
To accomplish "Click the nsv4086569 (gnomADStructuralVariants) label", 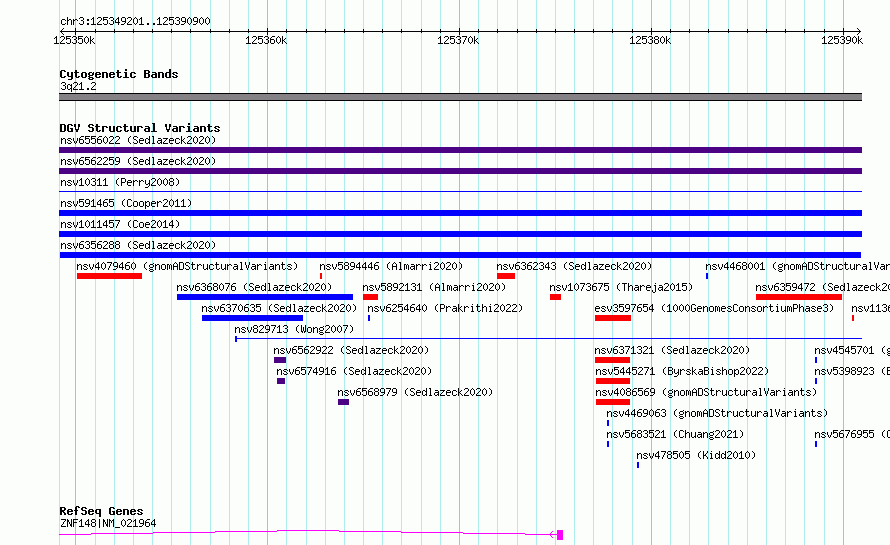I will (706, 392).
